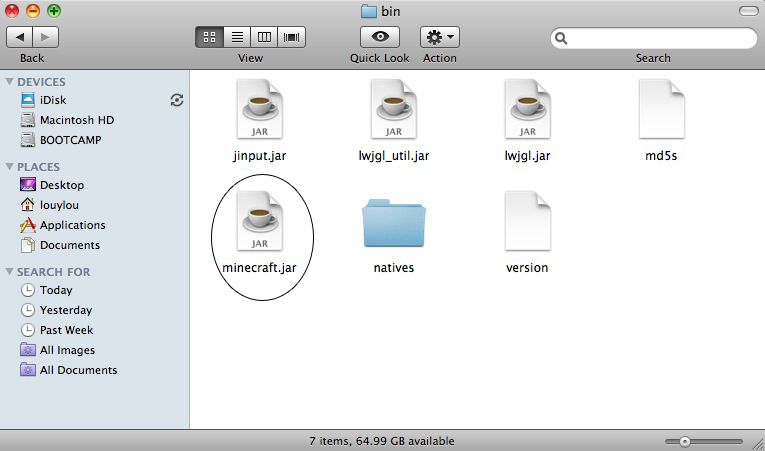Click the green zoom window button
Viewport: 765px width, 451px height.
tap(54, 11)
